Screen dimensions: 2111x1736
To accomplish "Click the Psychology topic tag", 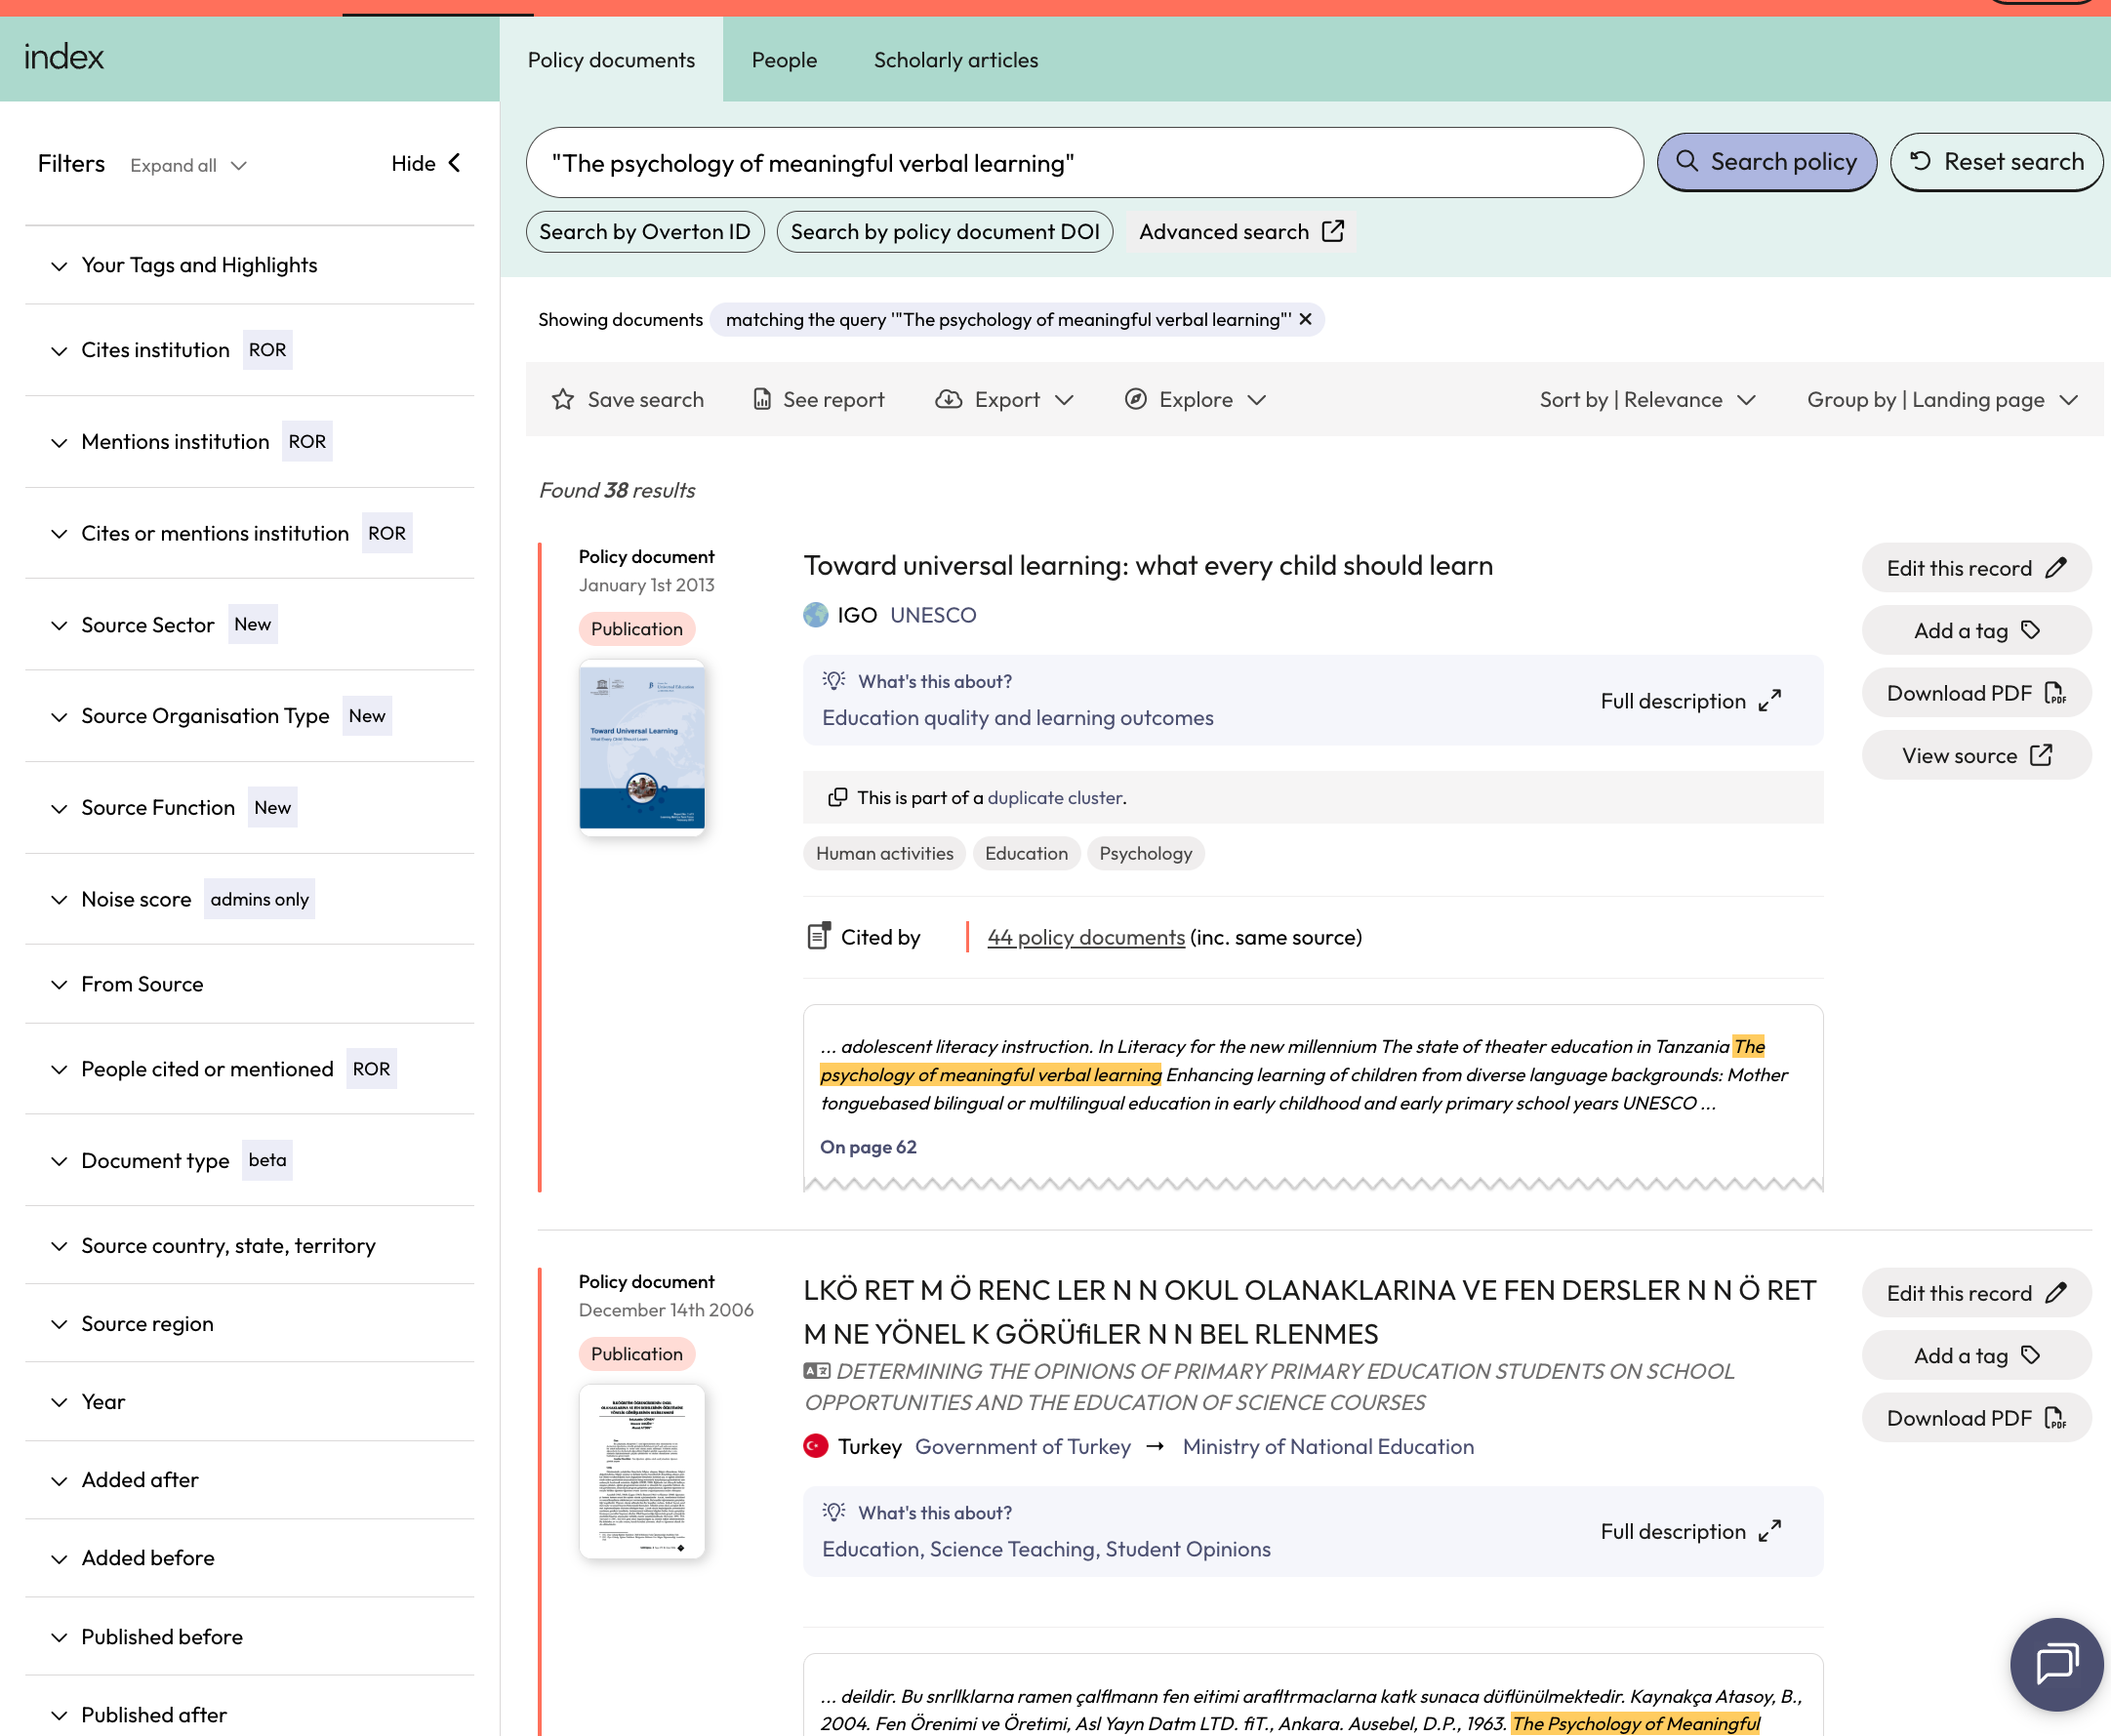I will click(x=1145, y=853).
